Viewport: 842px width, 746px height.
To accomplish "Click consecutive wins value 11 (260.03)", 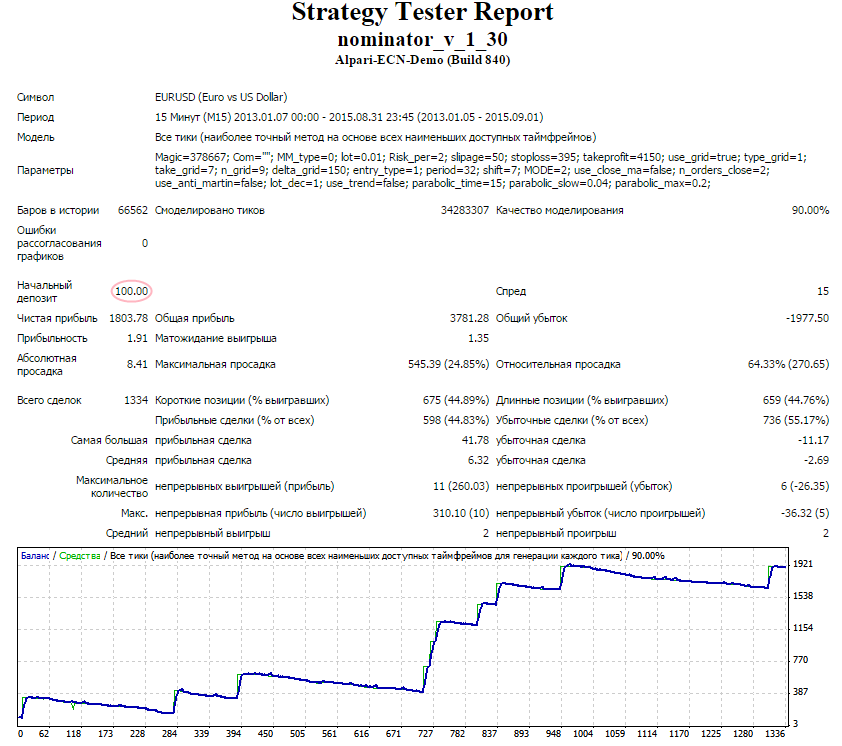I will point(461,486).
